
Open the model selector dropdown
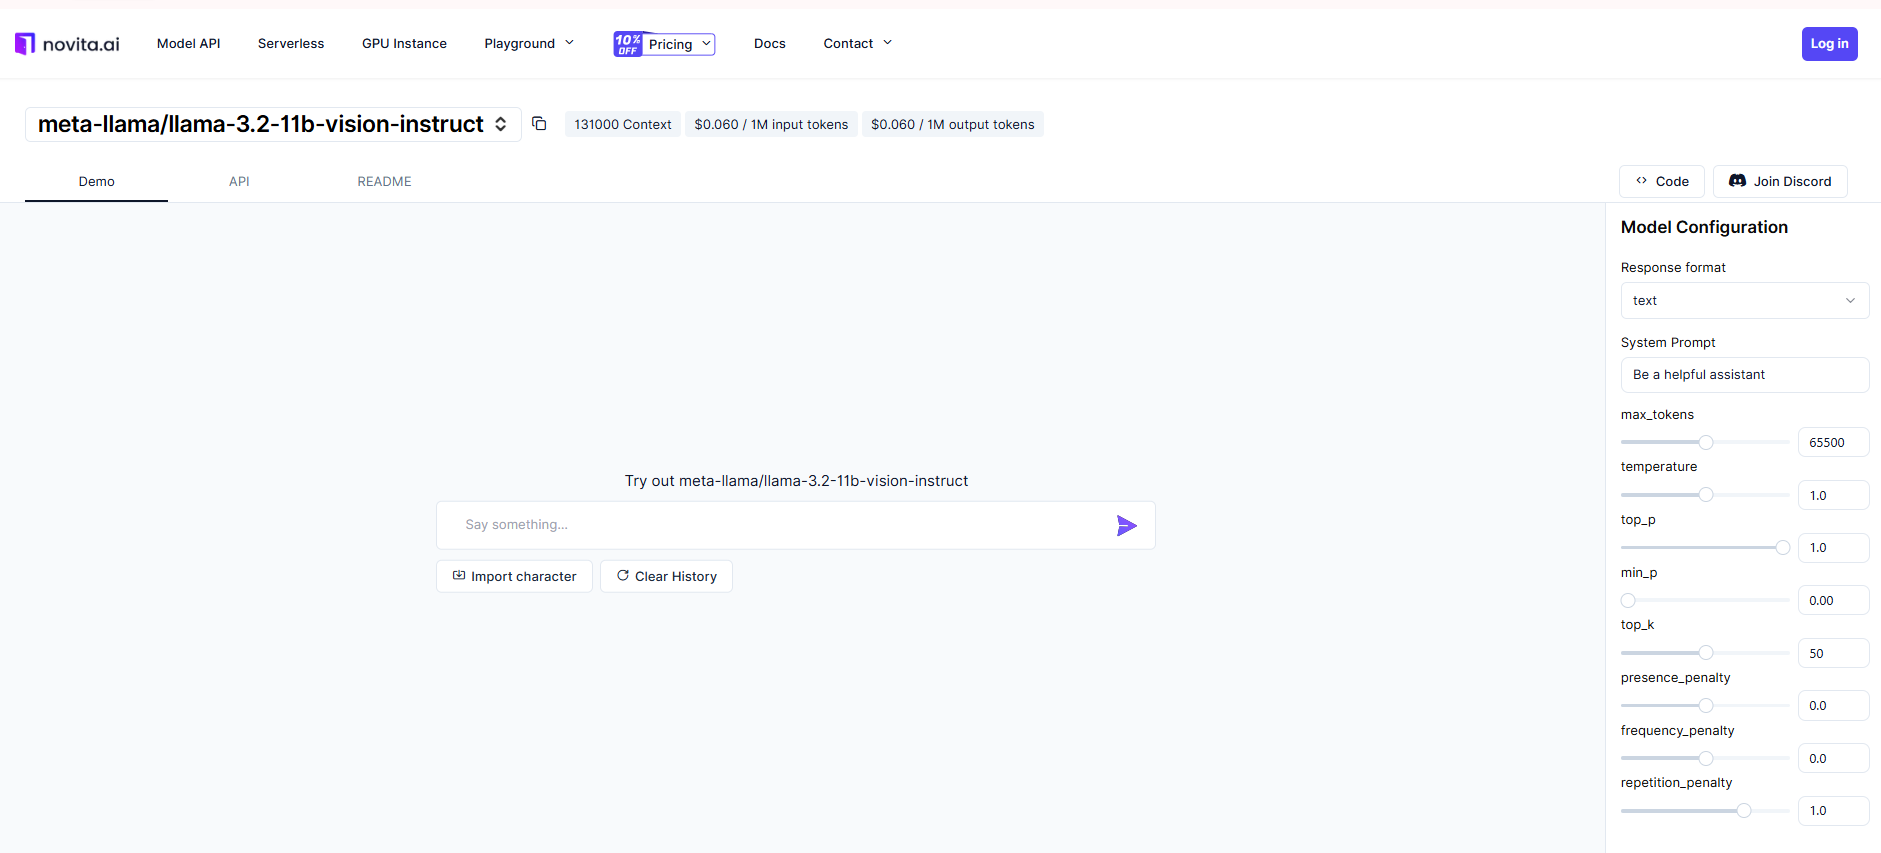click(x=273, y=124)
